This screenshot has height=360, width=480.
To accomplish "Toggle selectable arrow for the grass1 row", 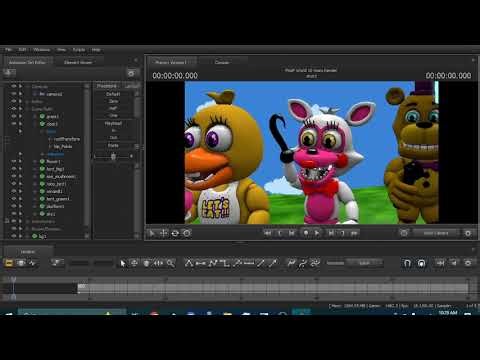I will point(21,116).
